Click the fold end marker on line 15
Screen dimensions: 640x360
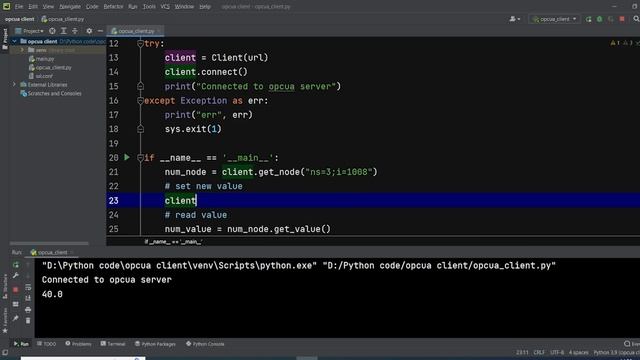coord(140,86)
